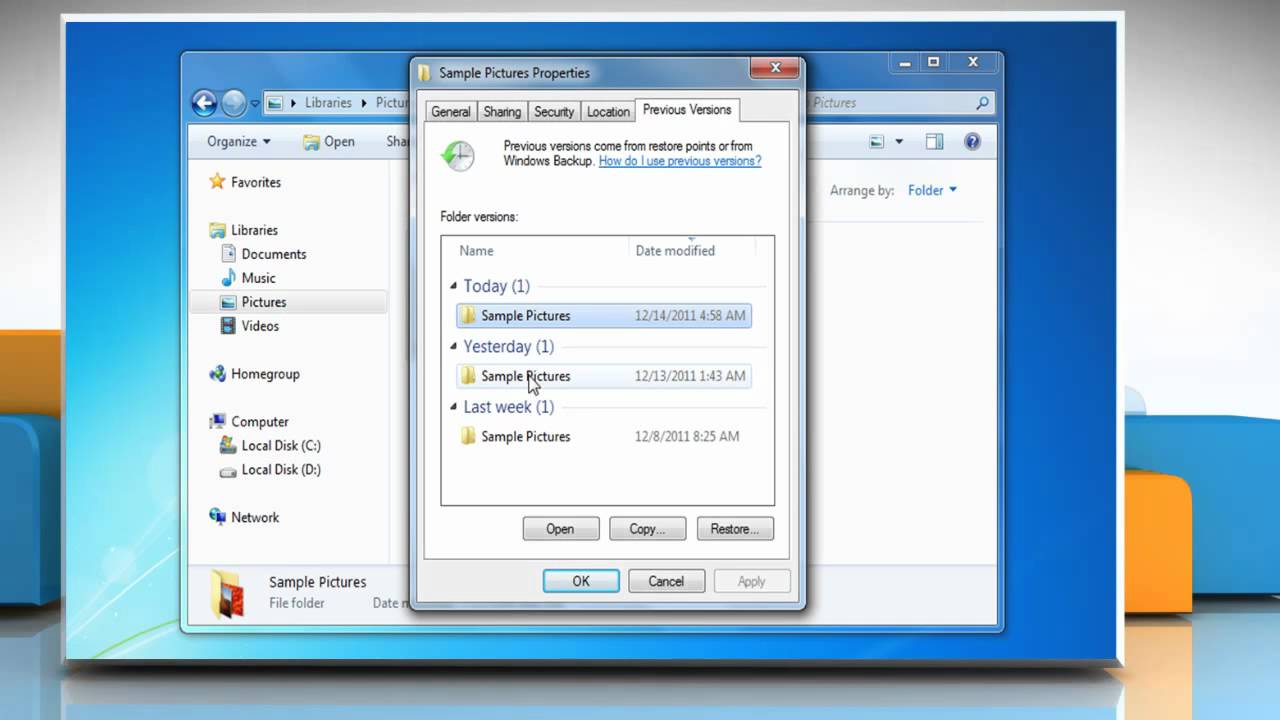
Task: Click the Copy... button
Action: pos(648,529)
